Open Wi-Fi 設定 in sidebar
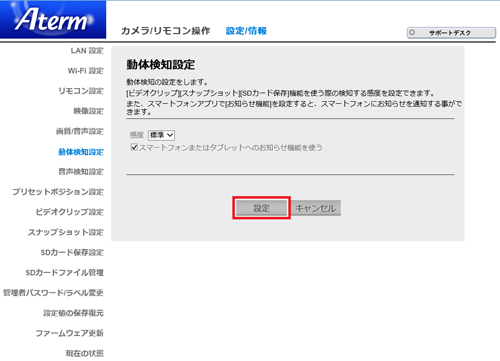 [86, 71]
